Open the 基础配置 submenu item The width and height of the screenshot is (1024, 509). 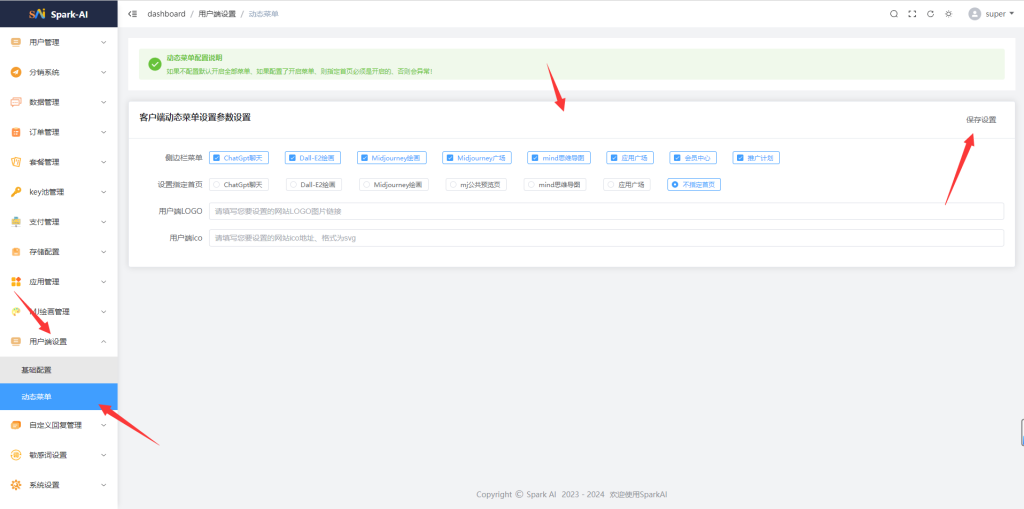(x=36, y=370)
